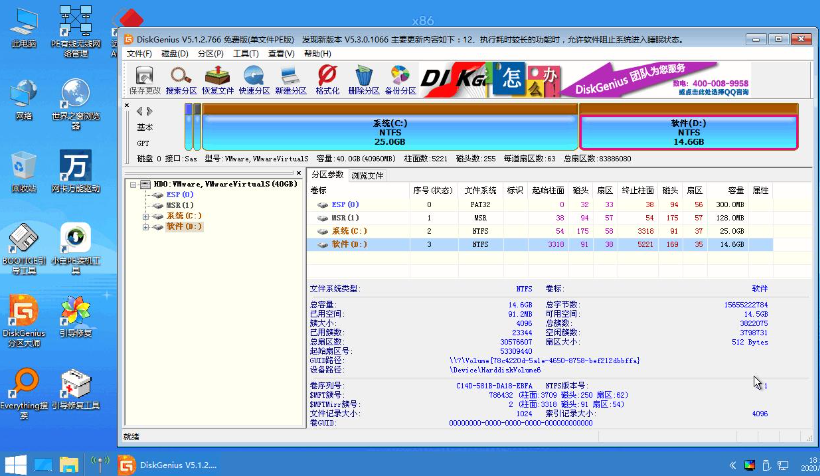Open the 查看(V) menu
820x476 pixels.
[281, 53]
